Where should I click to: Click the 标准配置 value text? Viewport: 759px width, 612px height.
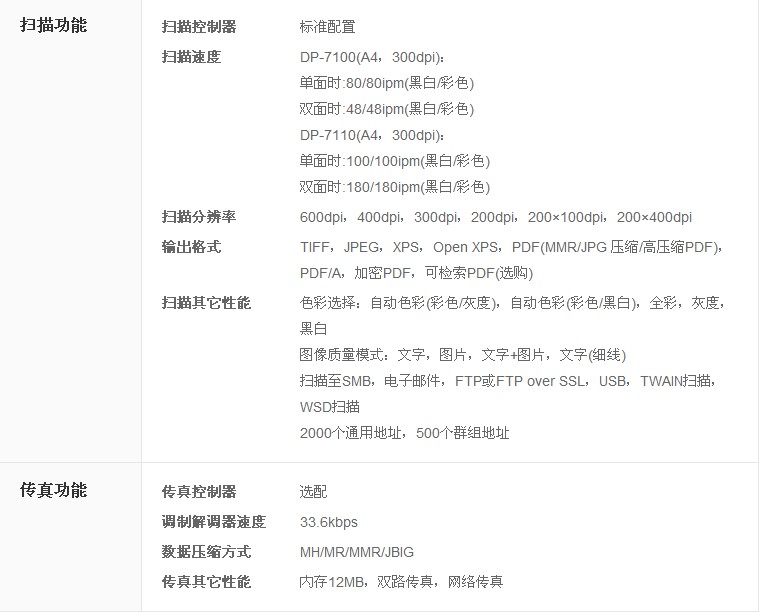[x=327, y=27]
